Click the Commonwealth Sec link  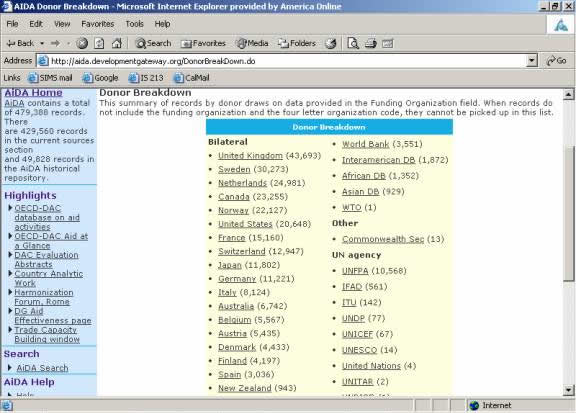[x=383, y=239]
